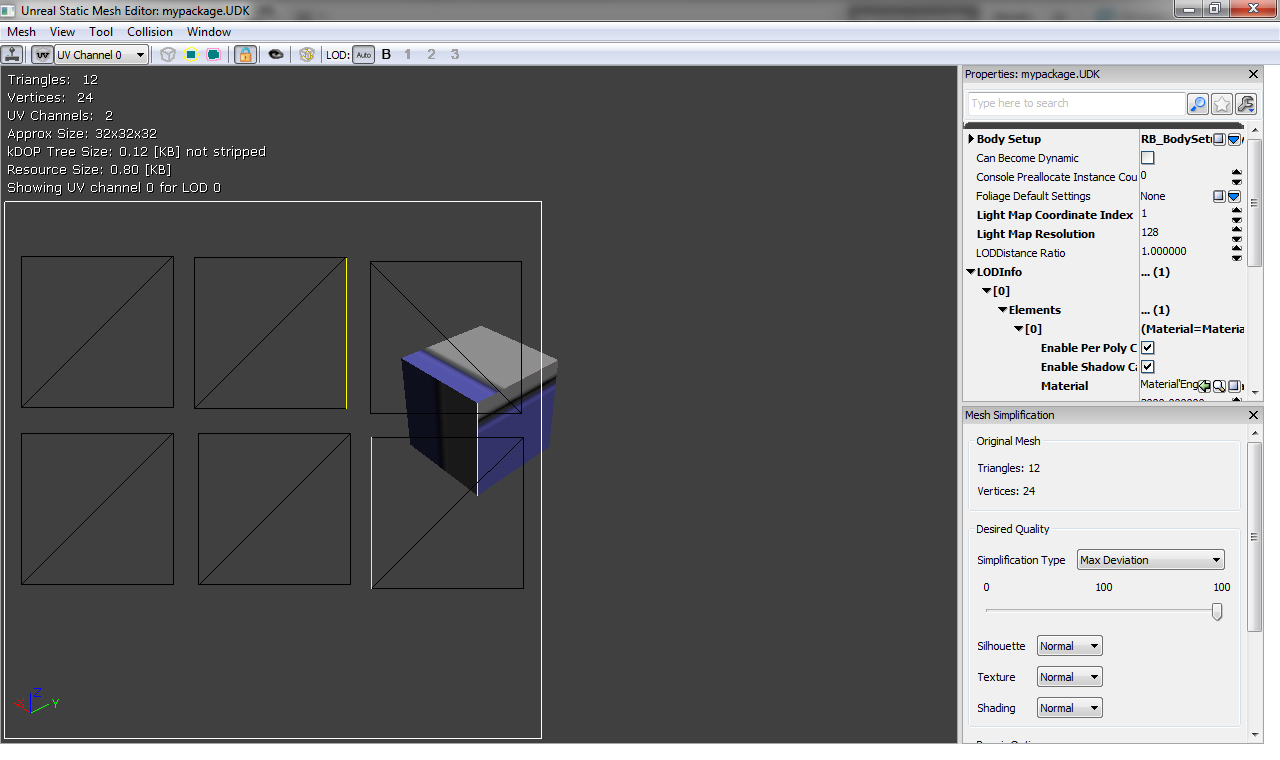Click the wrench options icon in Properties

[x=1246, y=104]
